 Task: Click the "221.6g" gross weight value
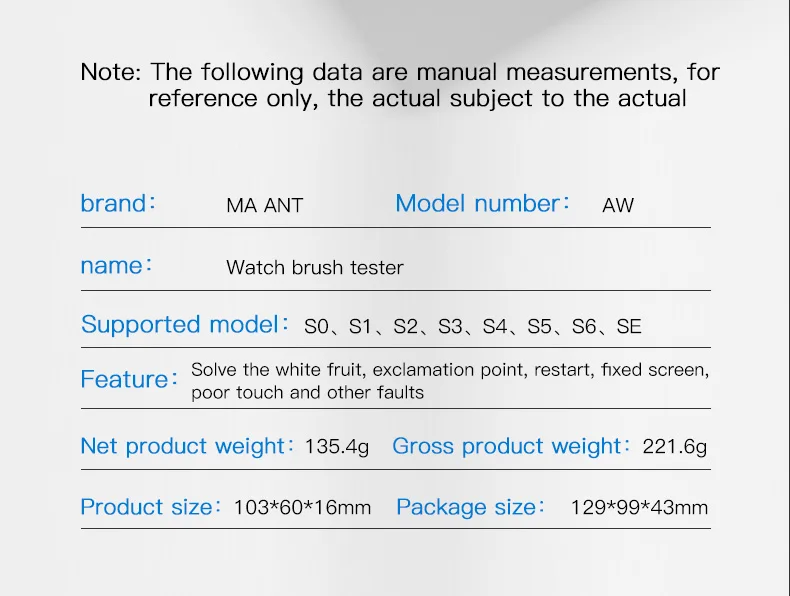pos(675,447)
